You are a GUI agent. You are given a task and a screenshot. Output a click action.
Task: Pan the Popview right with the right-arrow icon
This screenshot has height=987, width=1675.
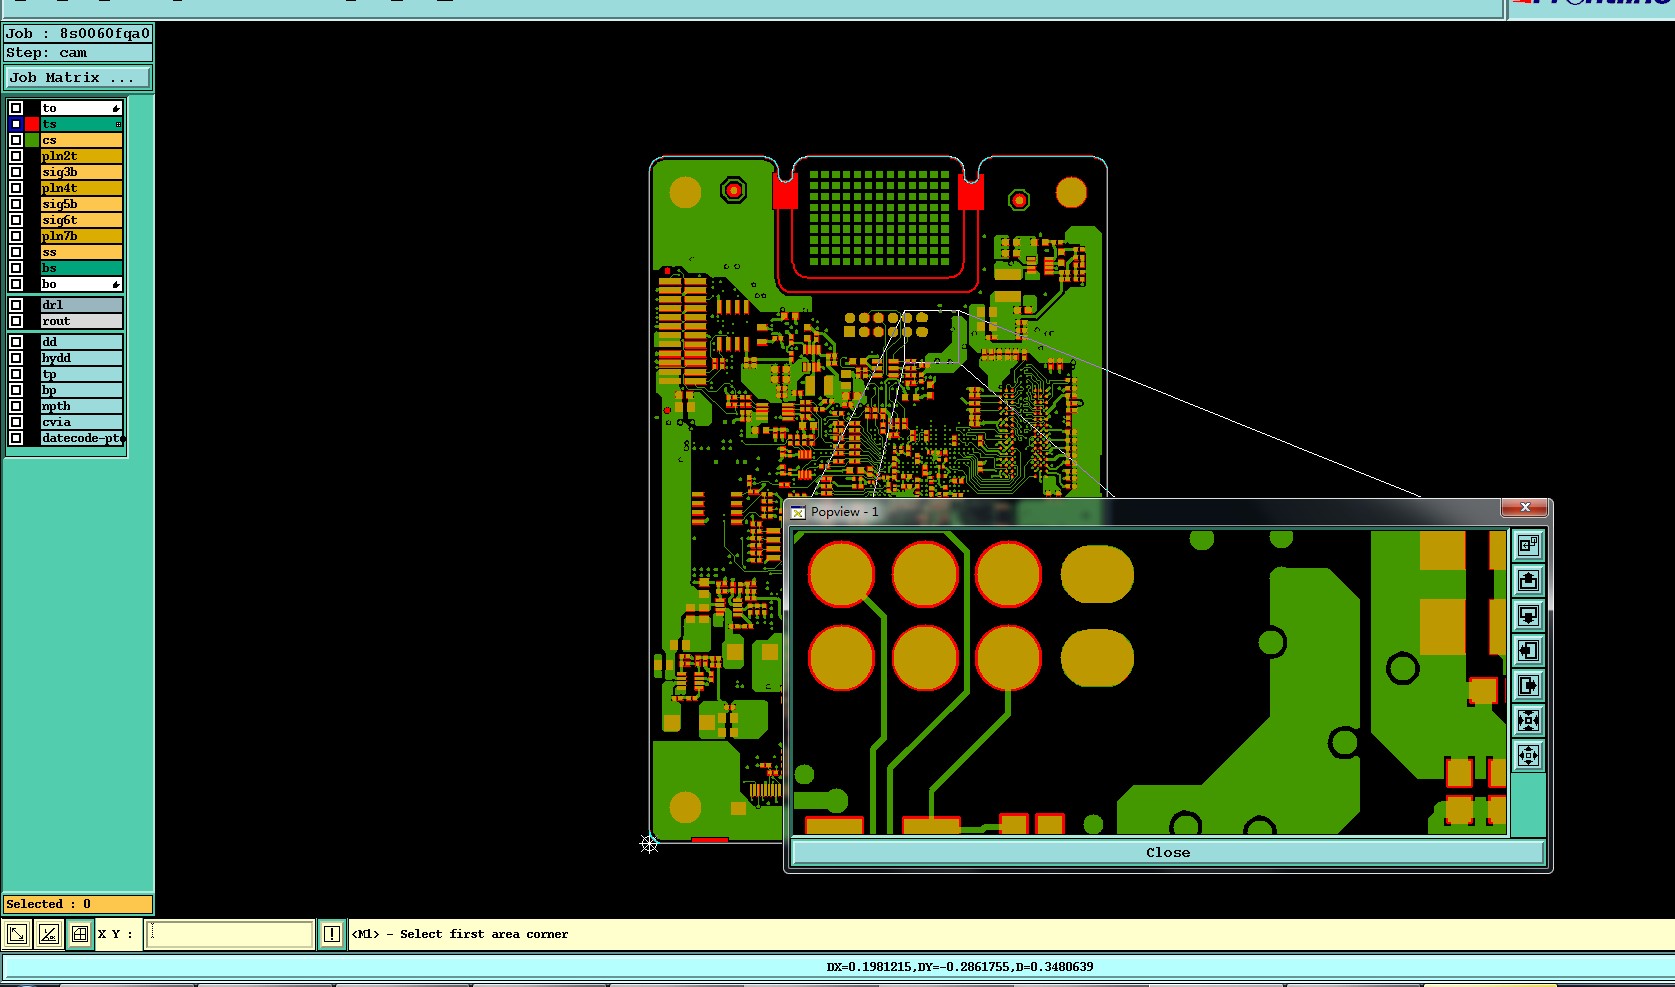[x=1528, y=685]
